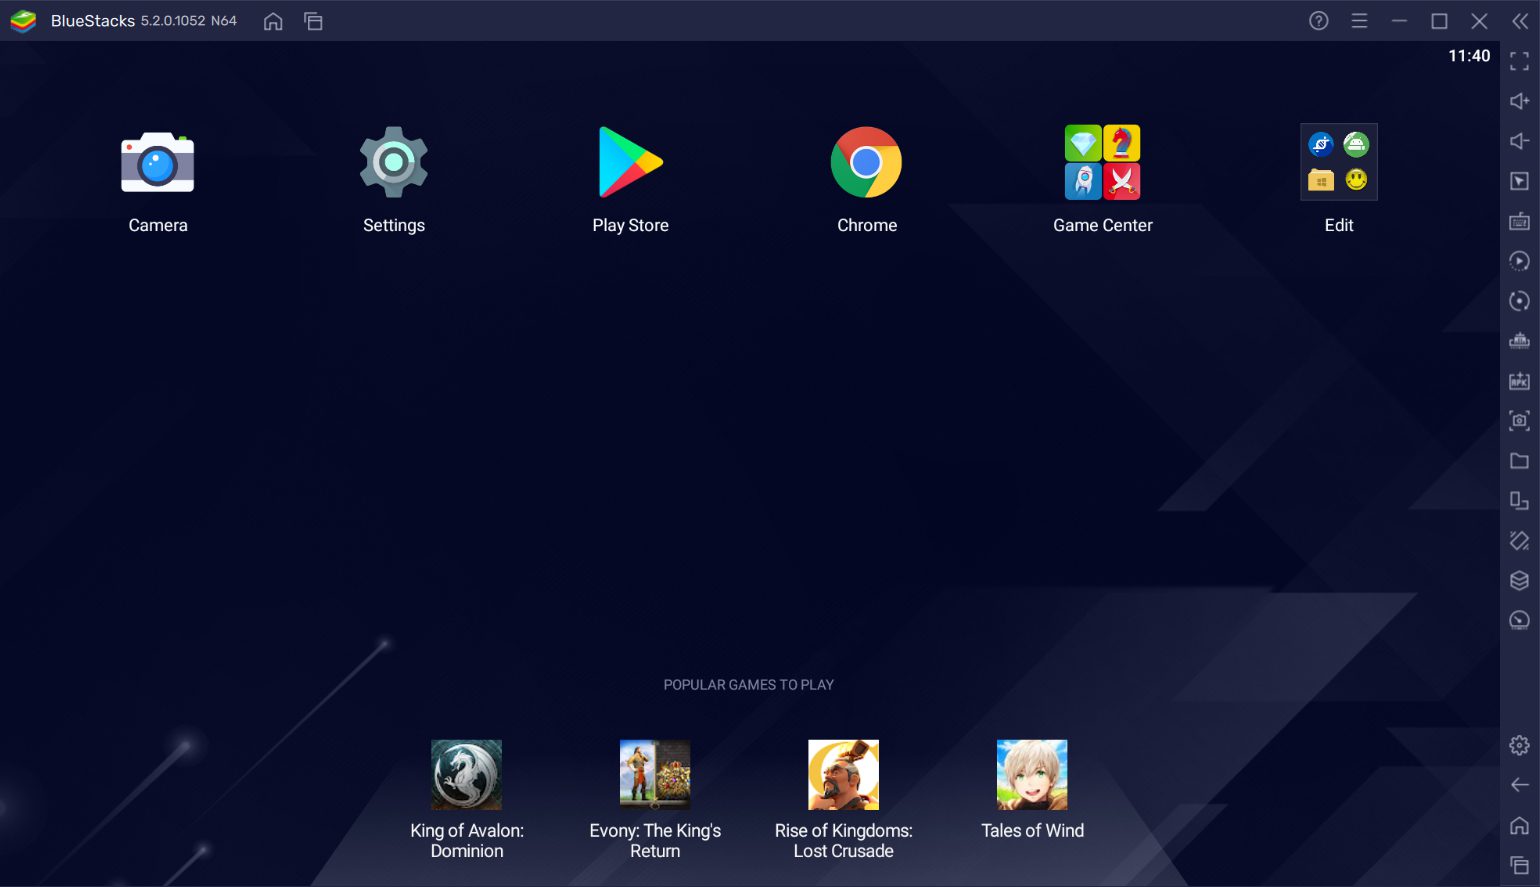The height and width of the screenshot is (887, 1540).
Task: Click the Back arrow in sidebar
Action: pos(1519,785)
